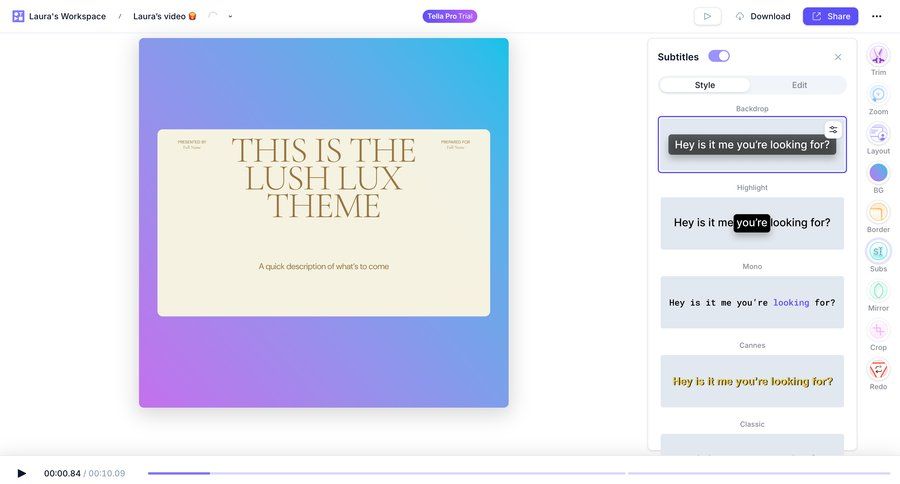
Task: Expand the dropdown arrow beside undo
Action: (x=230, y=16)
